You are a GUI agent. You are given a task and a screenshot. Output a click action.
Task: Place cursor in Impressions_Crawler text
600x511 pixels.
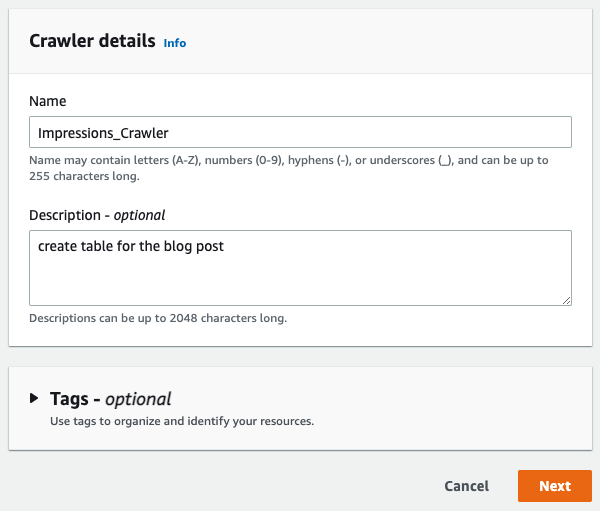[103, 133]
